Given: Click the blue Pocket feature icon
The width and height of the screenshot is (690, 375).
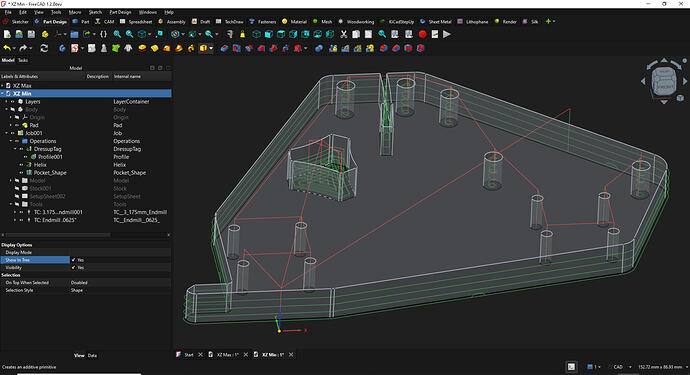Looking at the screenshot, I should 224,48.
